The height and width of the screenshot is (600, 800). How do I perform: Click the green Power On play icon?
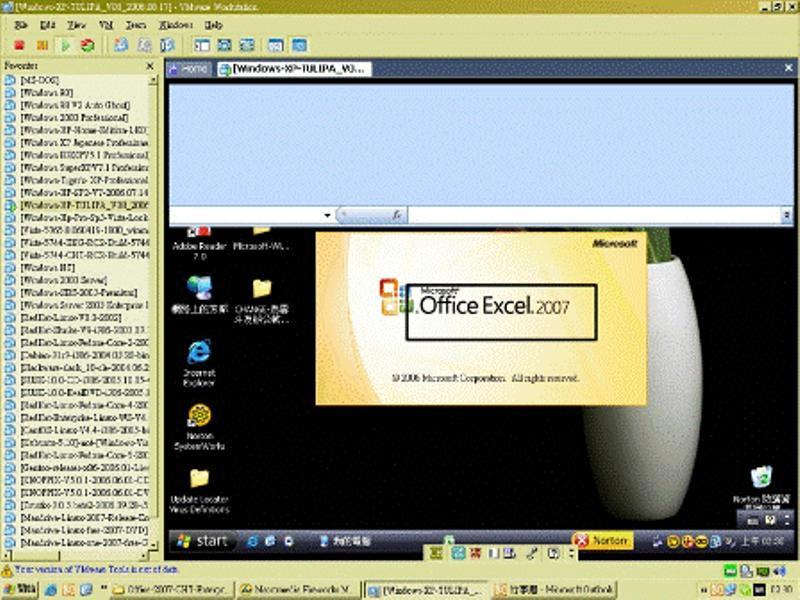click(x=65, y=45)
